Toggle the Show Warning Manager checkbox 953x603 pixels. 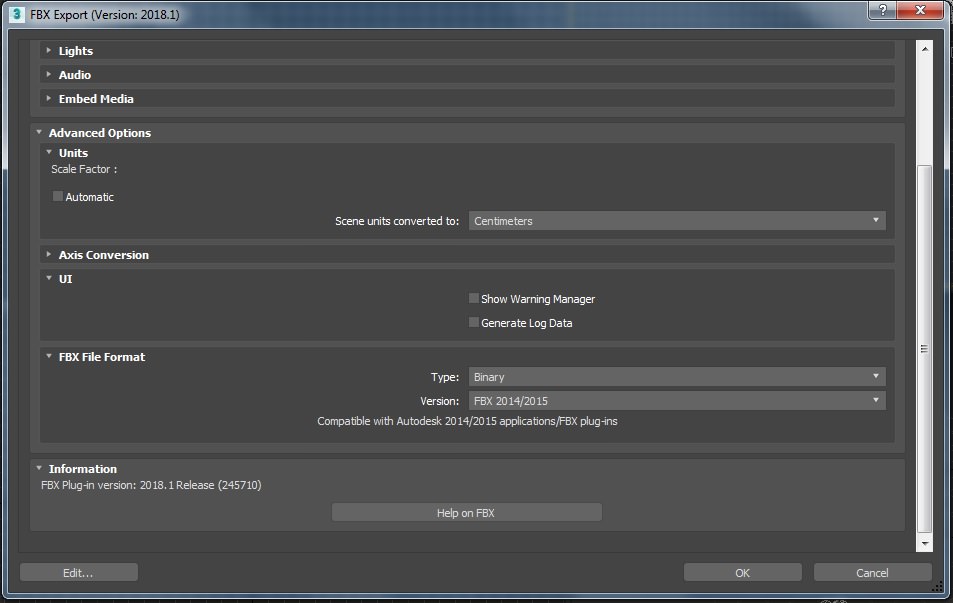click(x=474, y=299)
